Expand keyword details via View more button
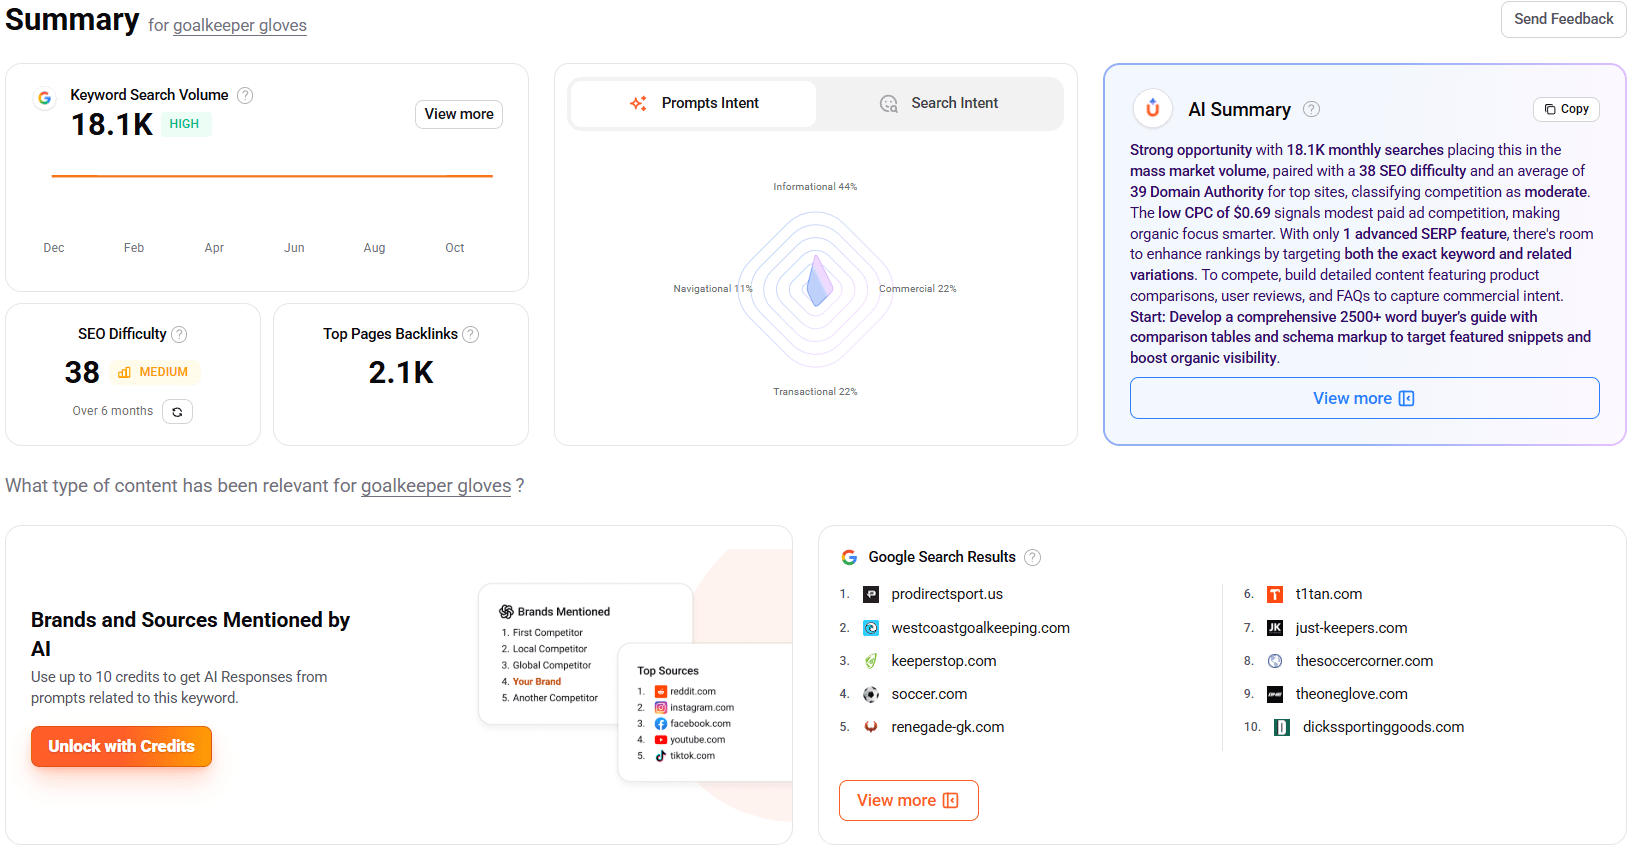The image size is (1638, 855). pyautogui.click(x=458, y=114)
